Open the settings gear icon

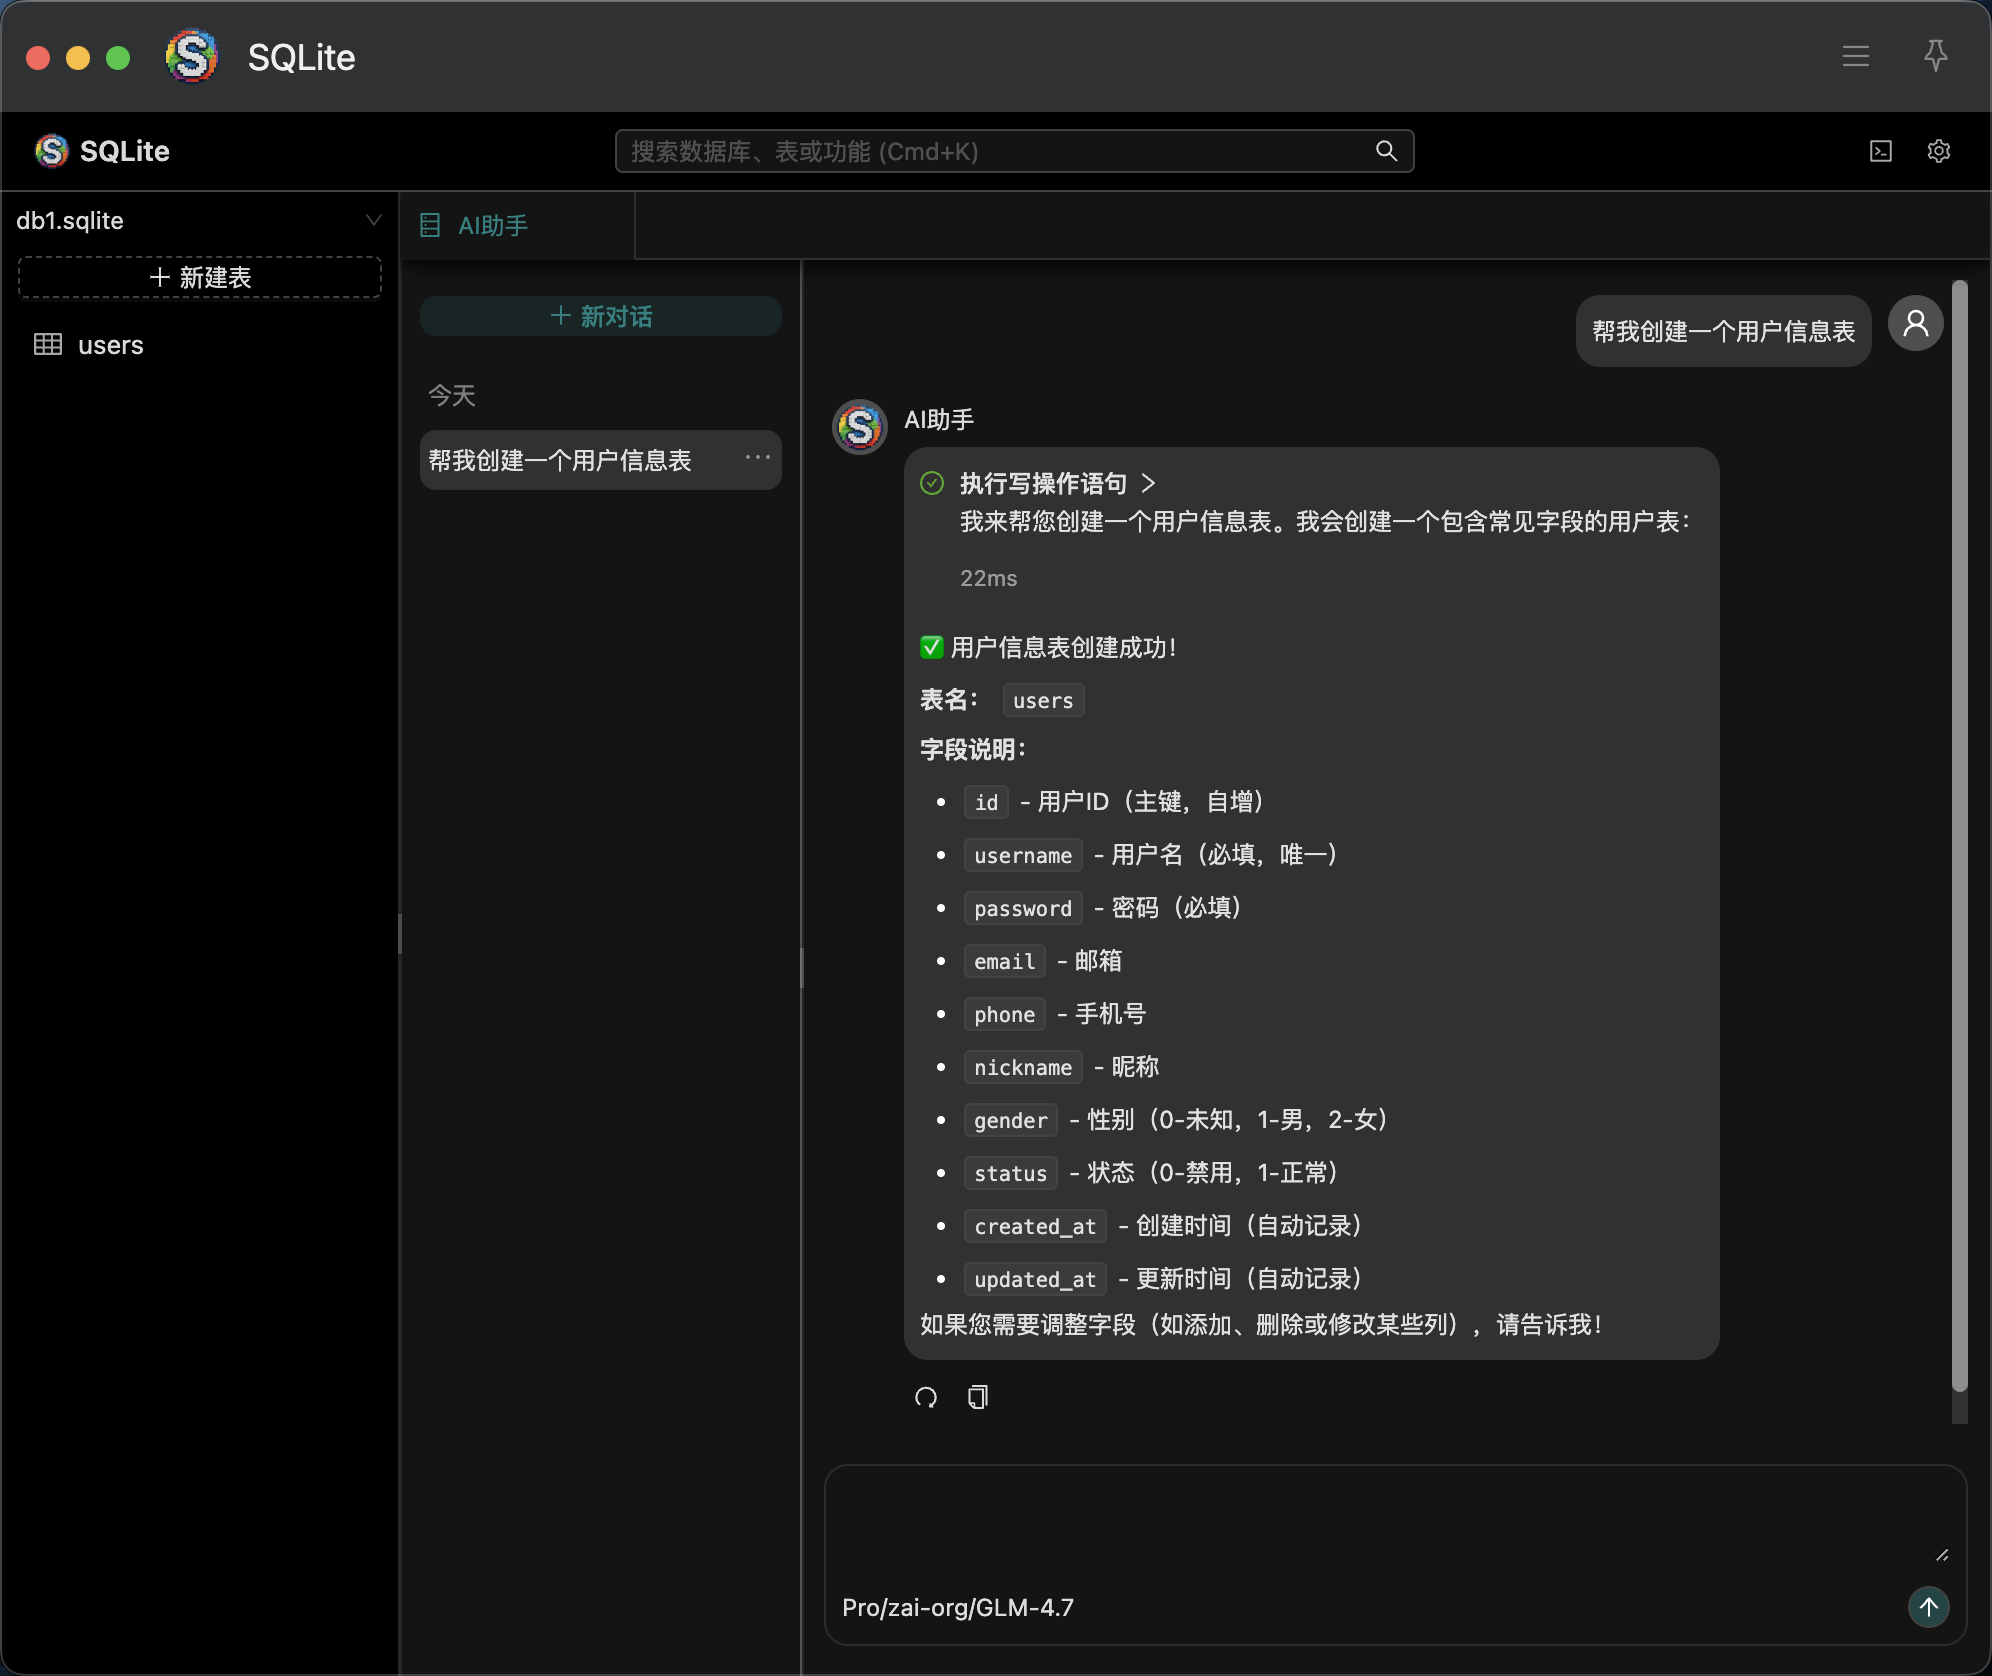coord(1938,151)
